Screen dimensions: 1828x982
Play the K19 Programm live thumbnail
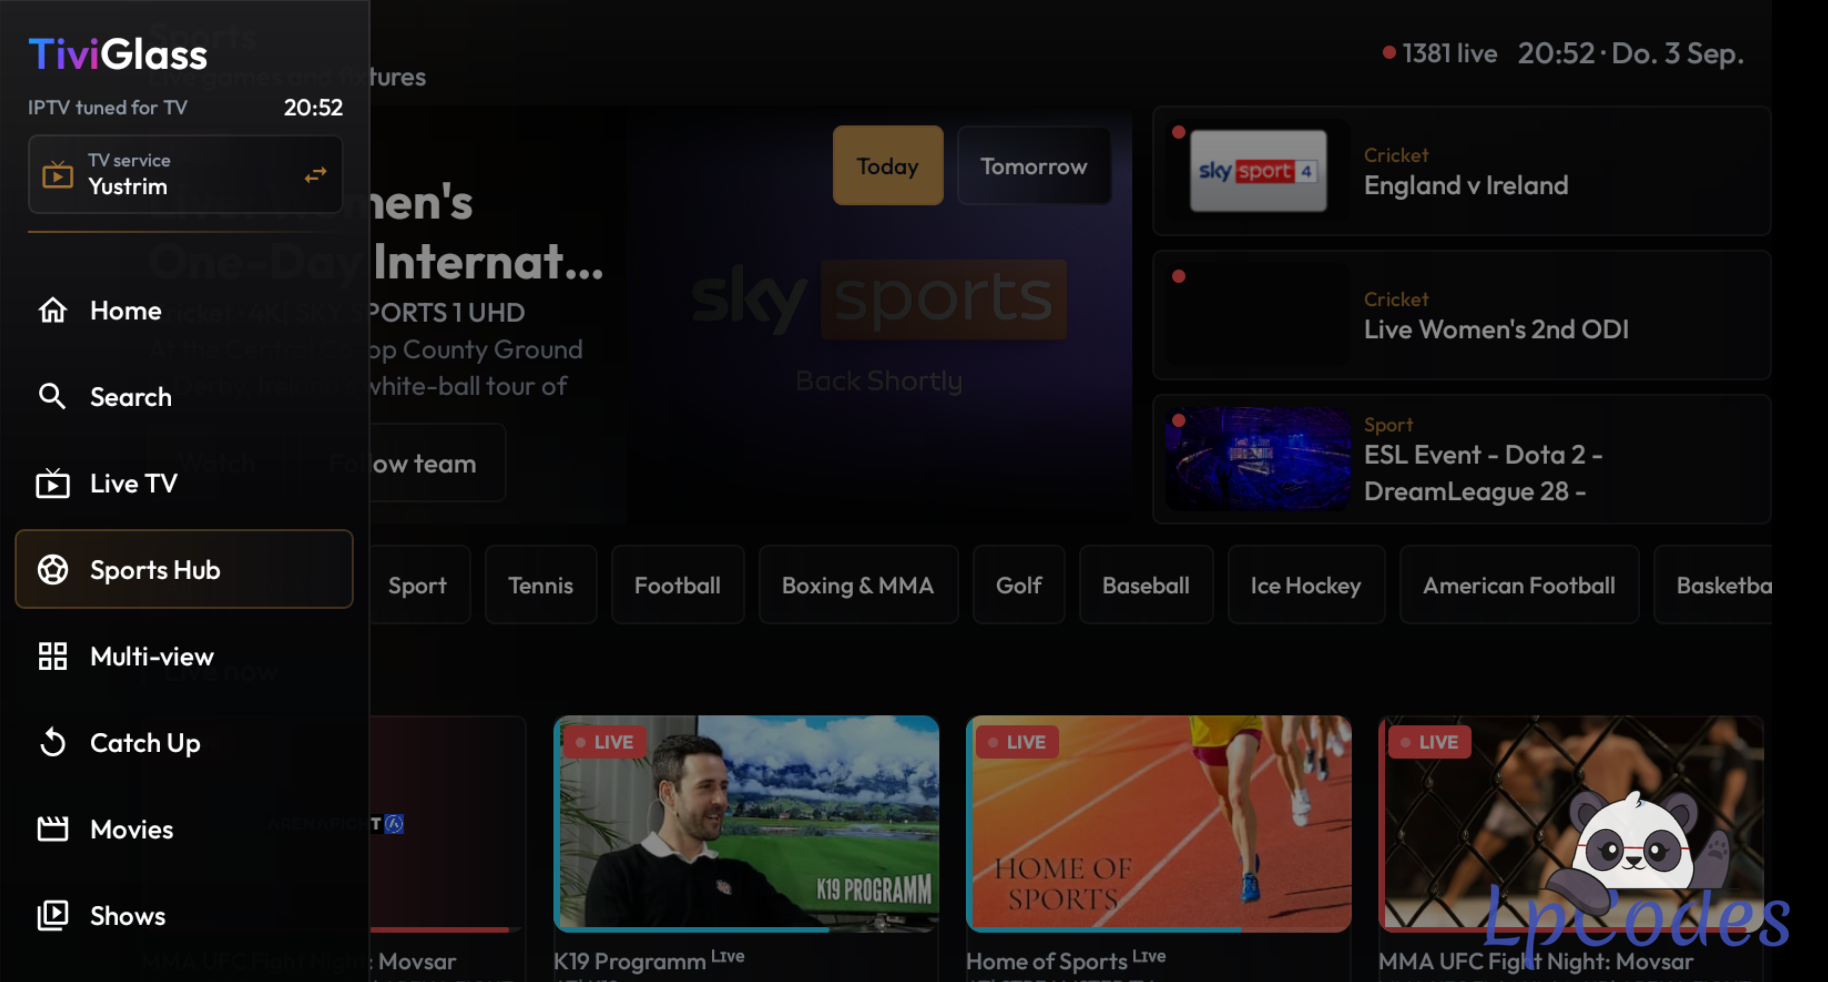[x=746, y=824]
